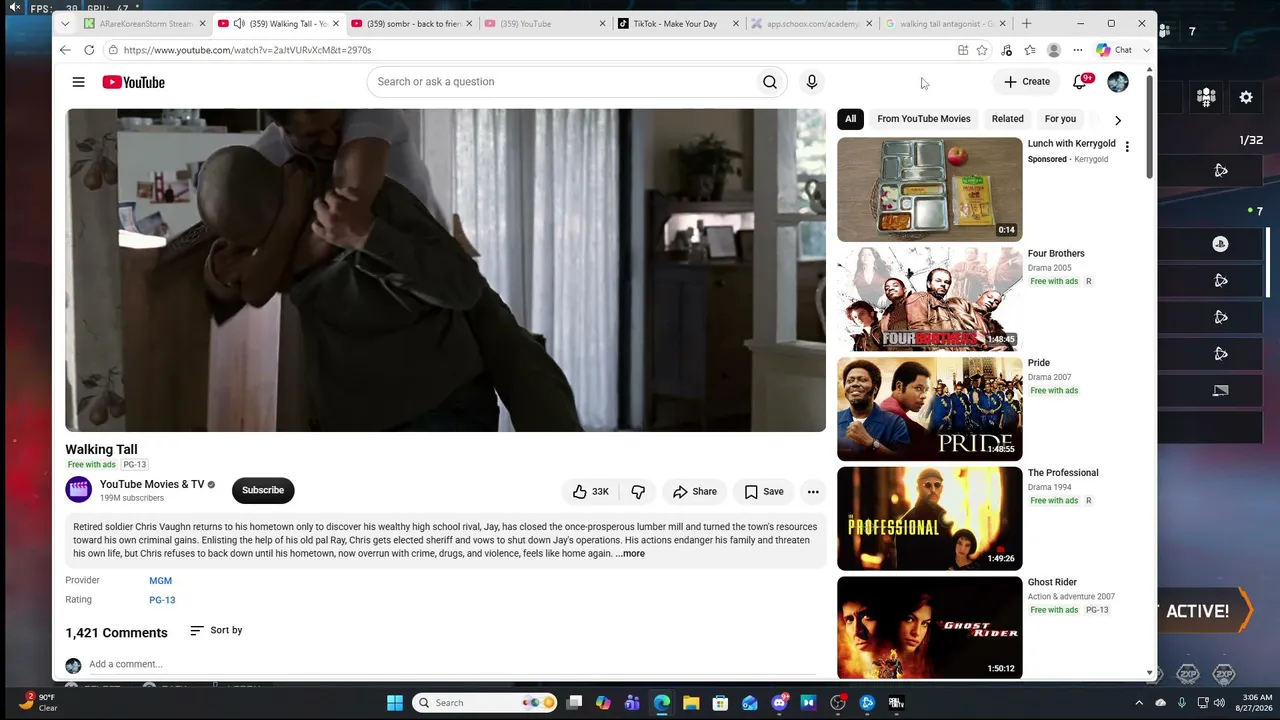1280x720 pixels.
Task: Open the browser profile icon
Action: point(1053,50)
